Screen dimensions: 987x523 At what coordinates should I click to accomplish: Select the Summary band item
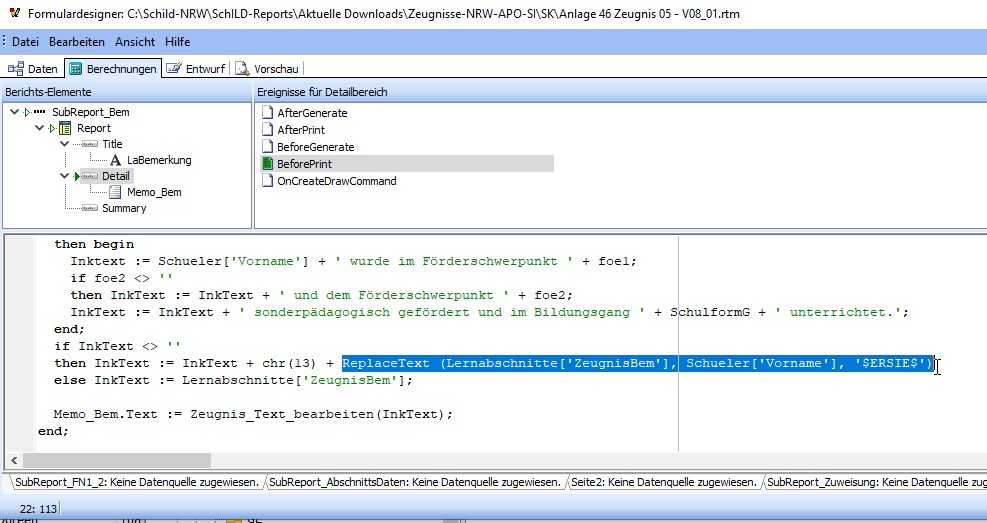tap(124, 208)
